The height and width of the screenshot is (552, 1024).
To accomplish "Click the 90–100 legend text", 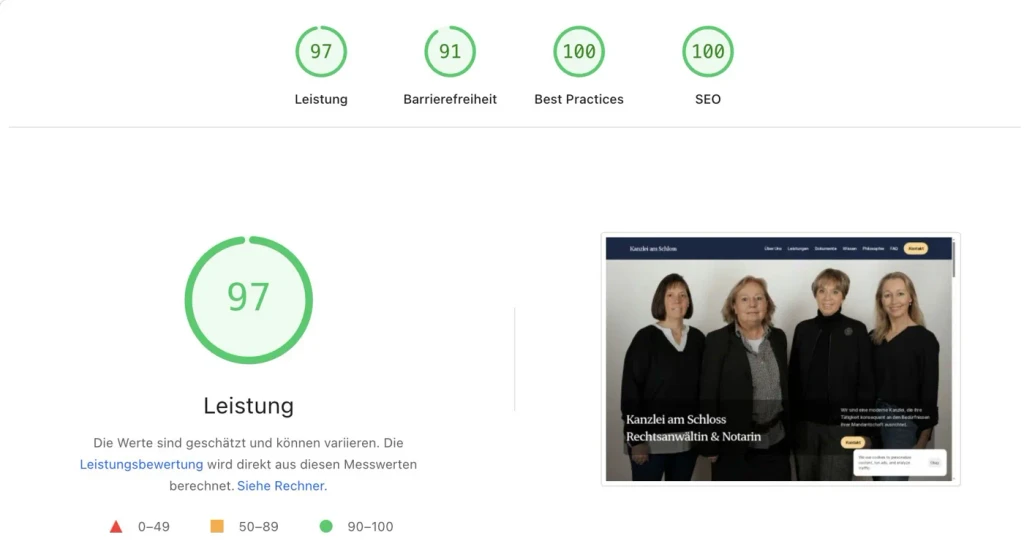I will pyautogui.click(x=370, y=527).
